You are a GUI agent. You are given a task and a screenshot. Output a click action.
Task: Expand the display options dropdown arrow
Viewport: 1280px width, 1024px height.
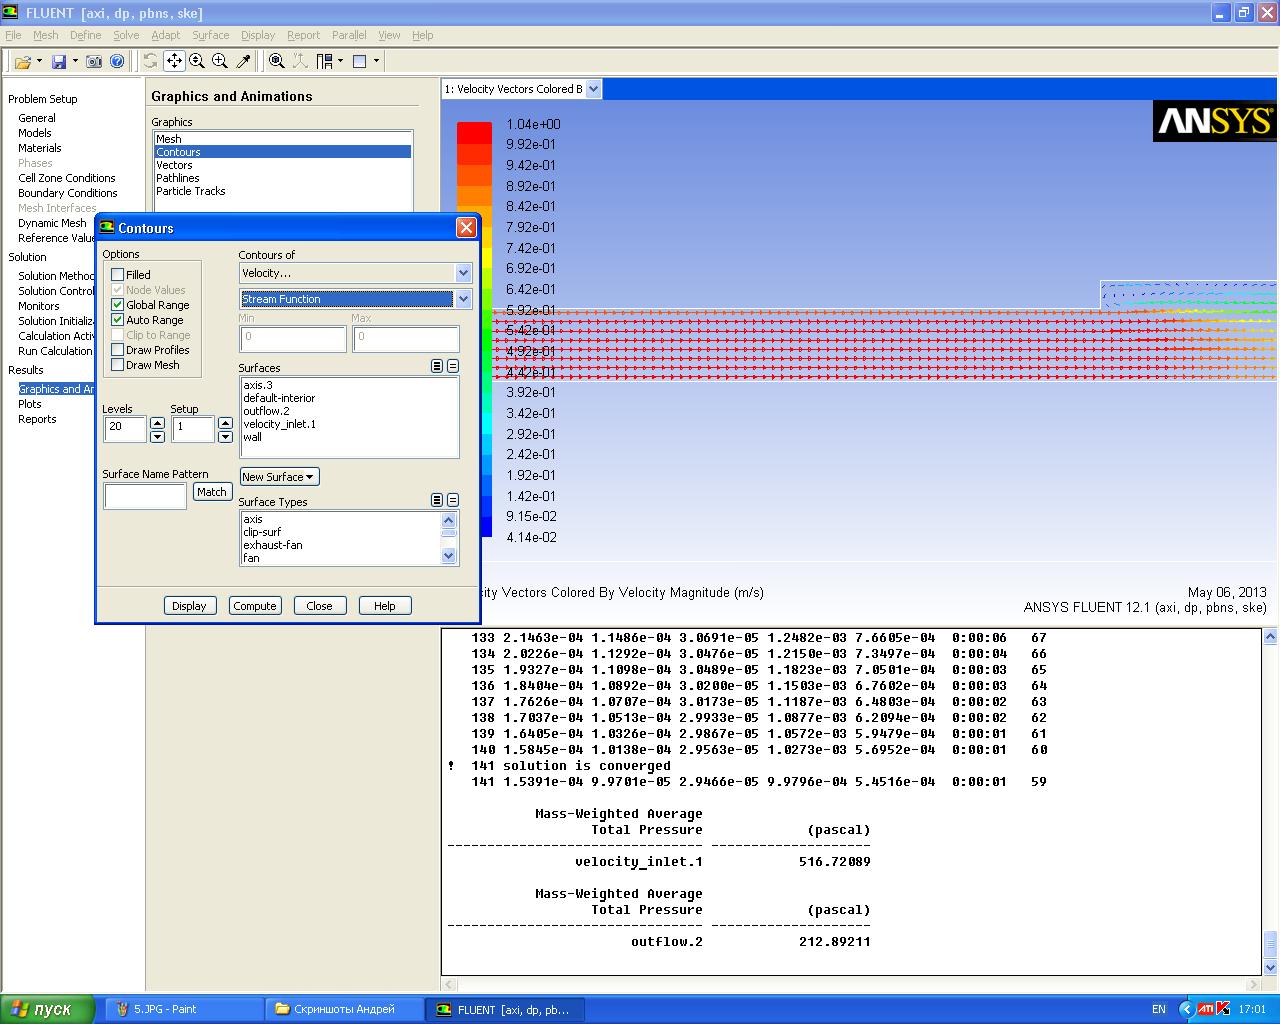(376, 61)
